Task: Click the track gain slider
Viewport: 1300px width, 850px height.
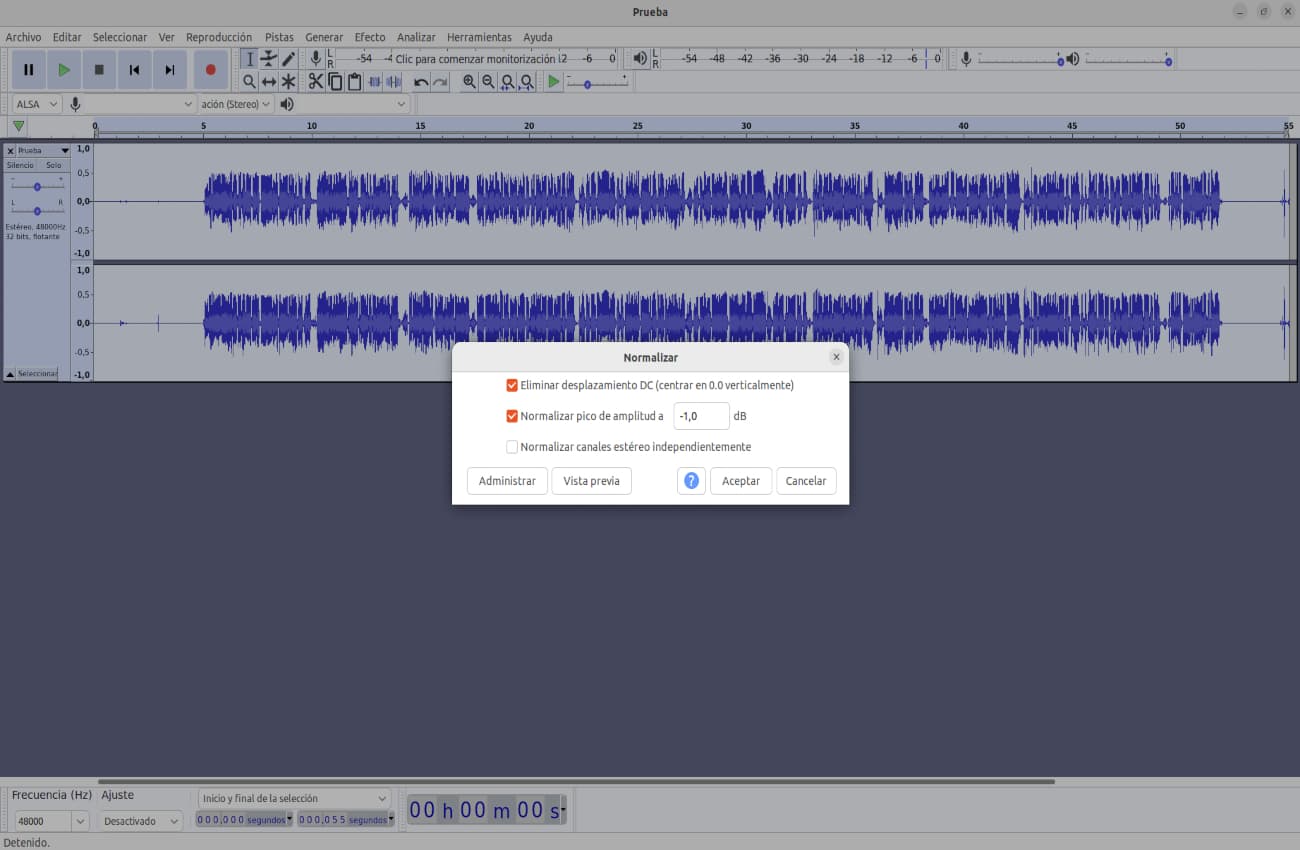Action: [x=37, y=185]
